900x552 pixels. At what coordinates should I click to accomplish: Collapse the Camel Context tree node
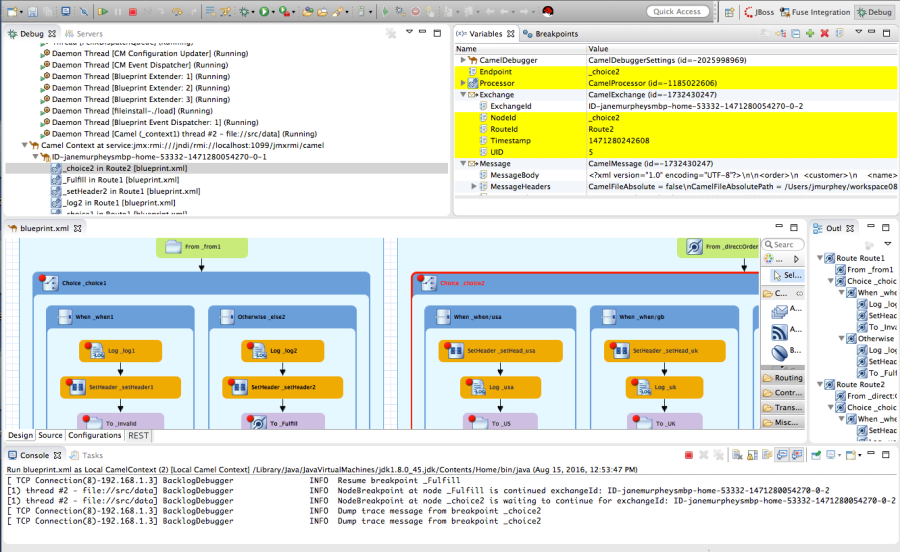25,145
